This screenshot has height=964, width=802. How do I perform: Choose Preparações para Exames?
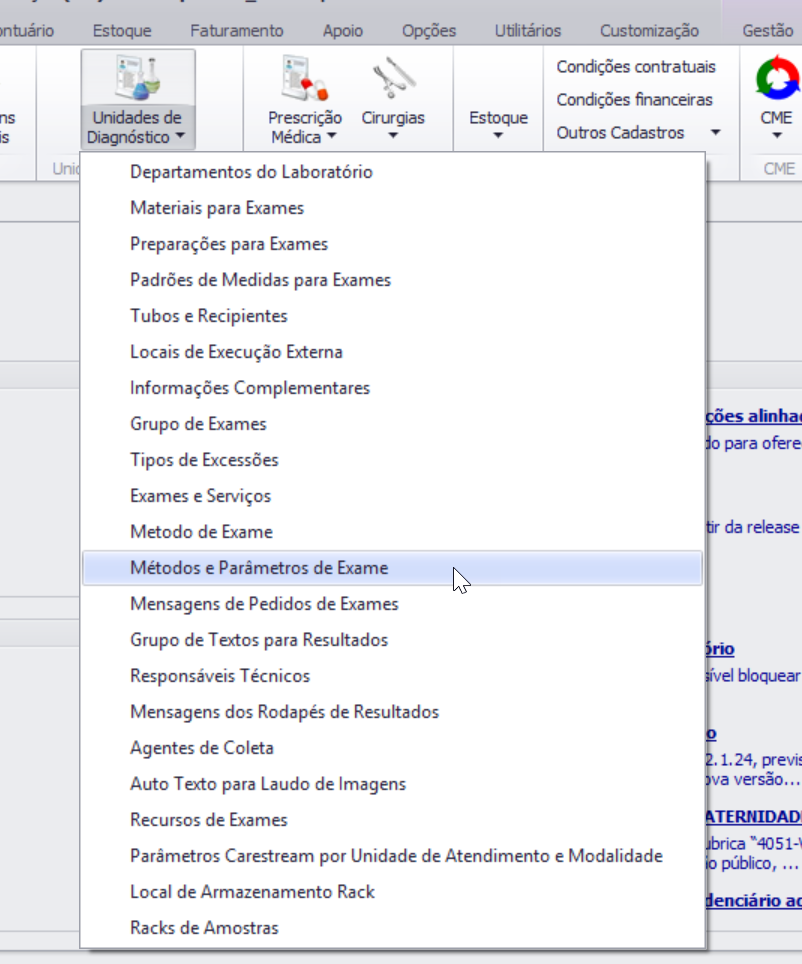click(392, 243)
